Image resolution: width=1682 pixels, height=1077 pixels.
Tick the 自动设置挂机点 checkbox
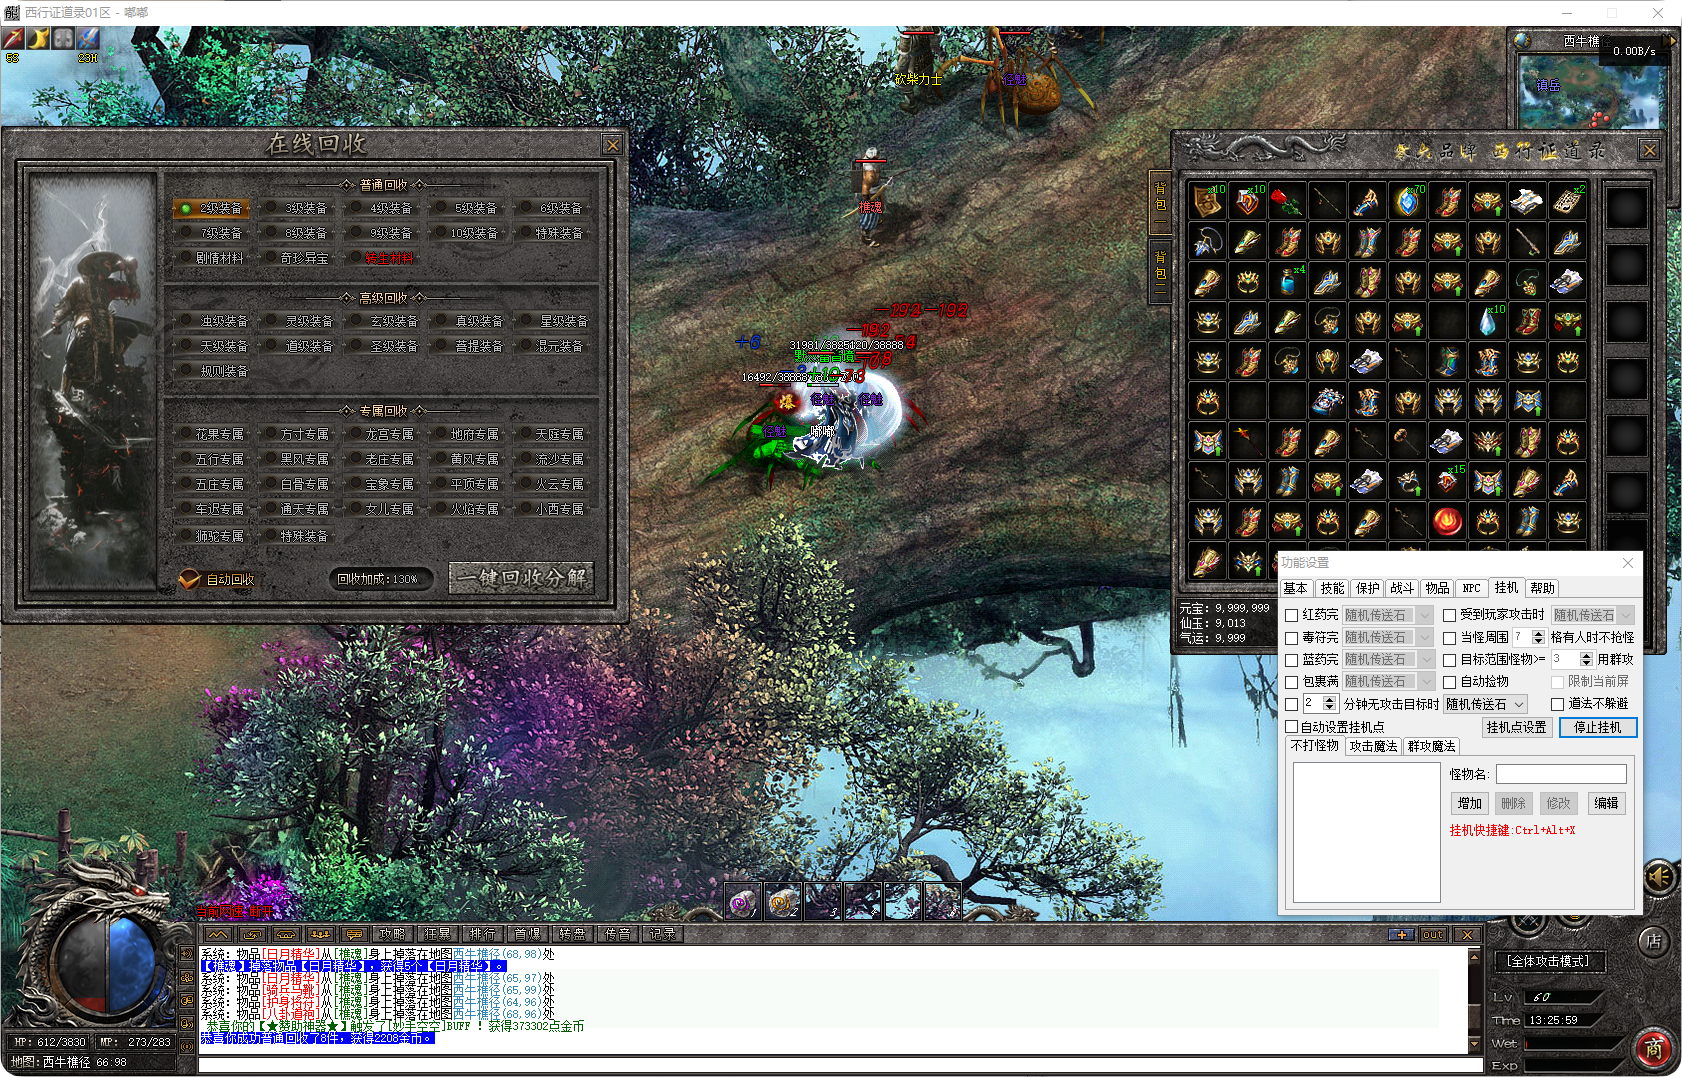point(1291,727)
